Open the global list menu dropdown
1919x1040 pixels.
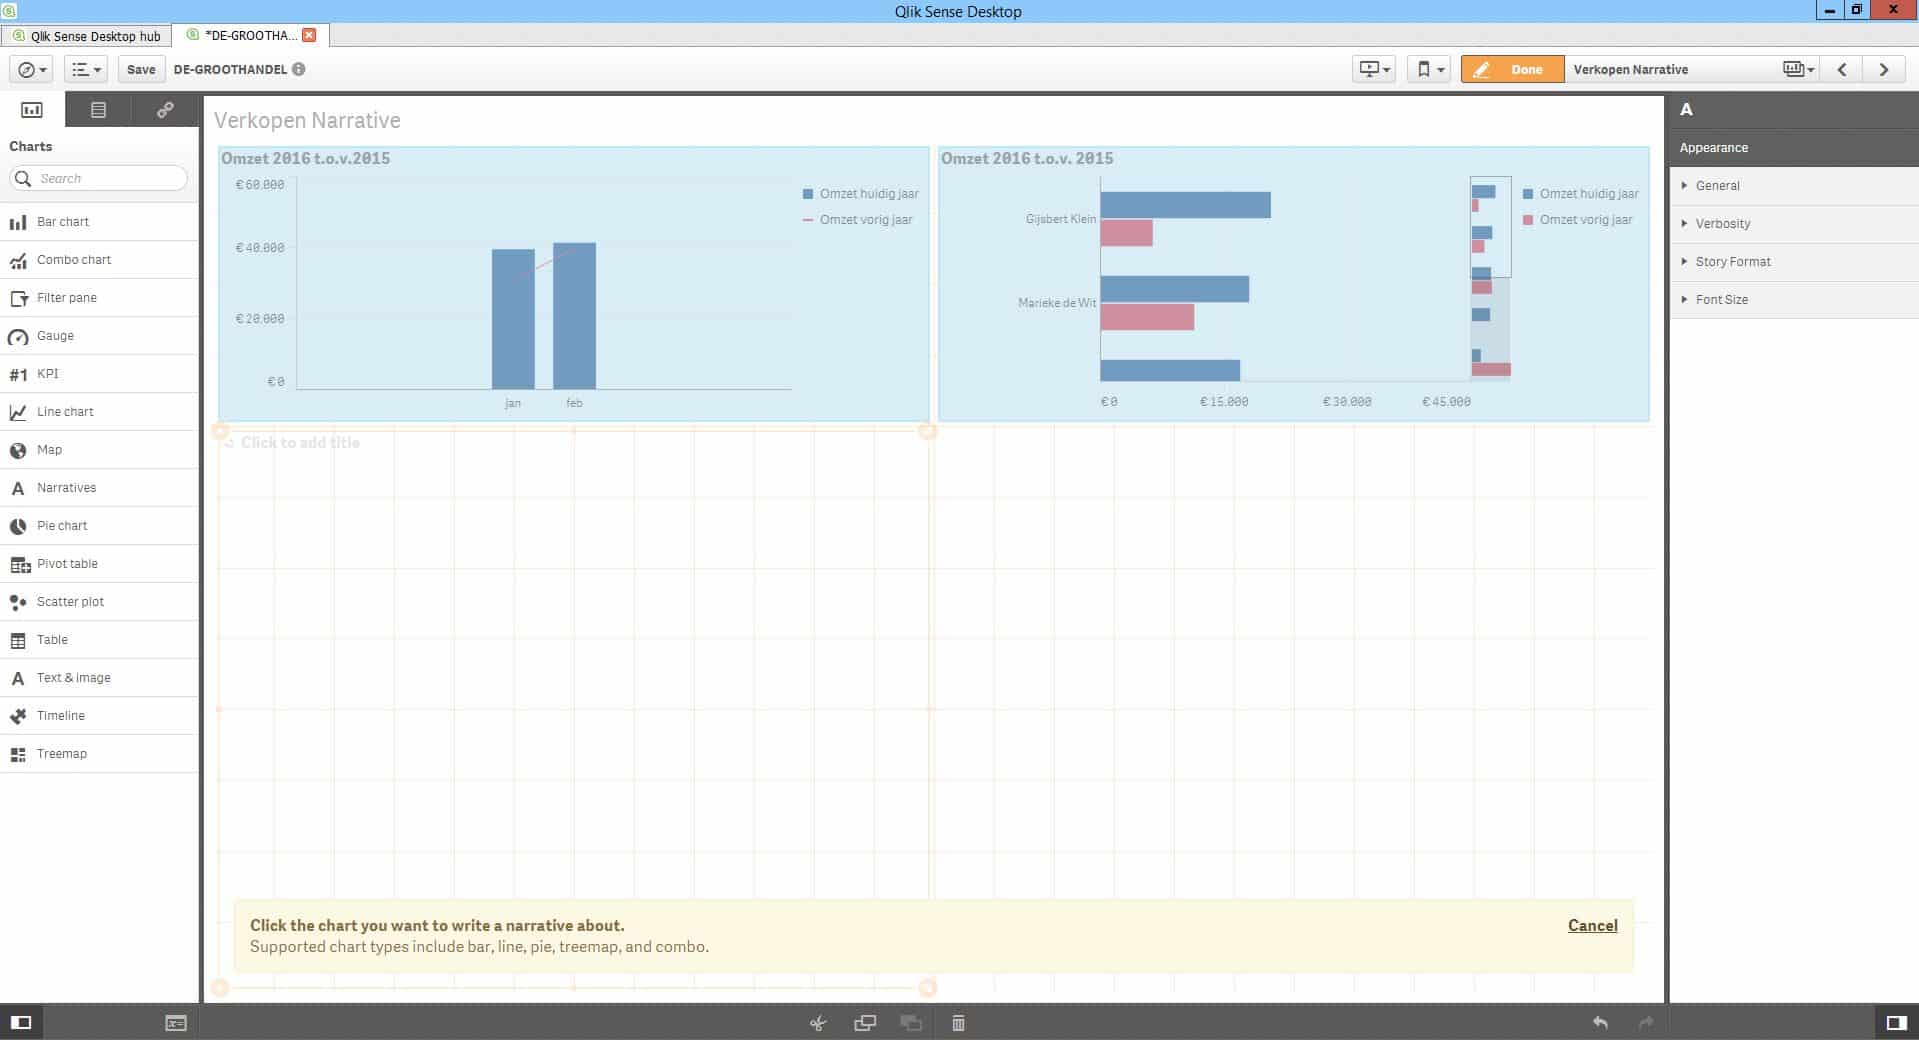(x=86, y=69)
